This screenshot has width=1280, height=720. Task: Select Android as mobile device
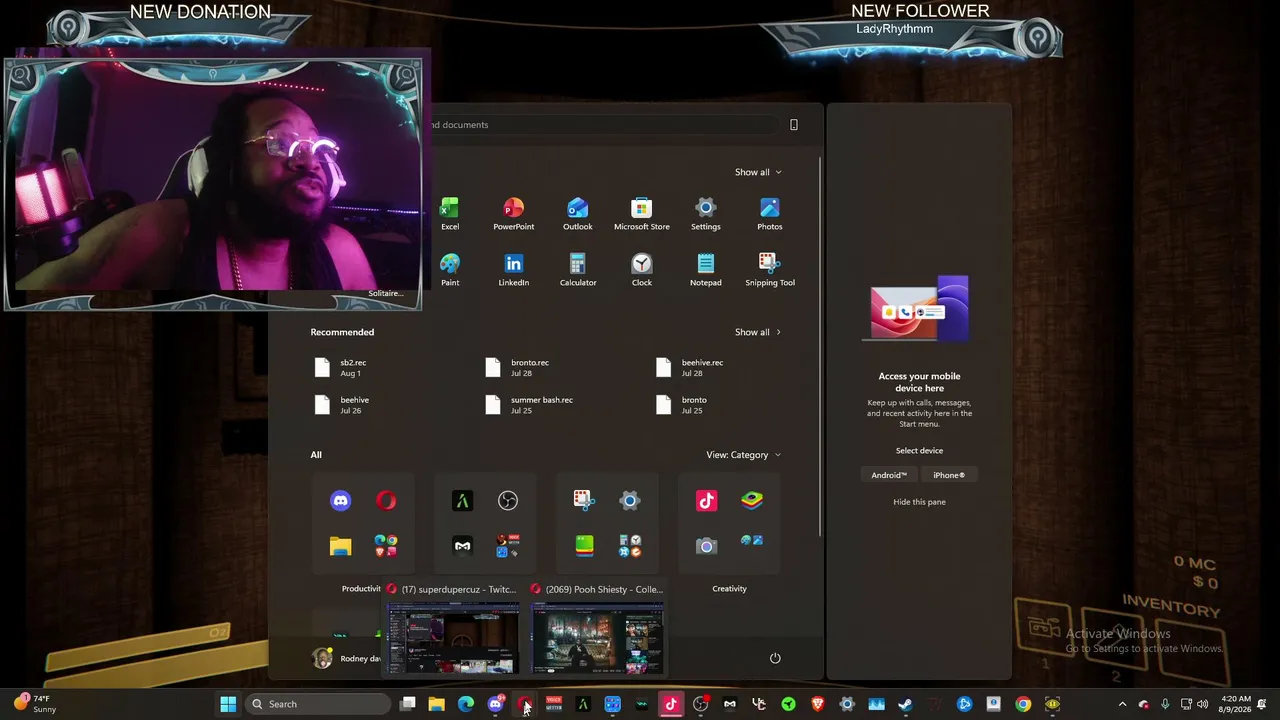[x=889, y=475]
